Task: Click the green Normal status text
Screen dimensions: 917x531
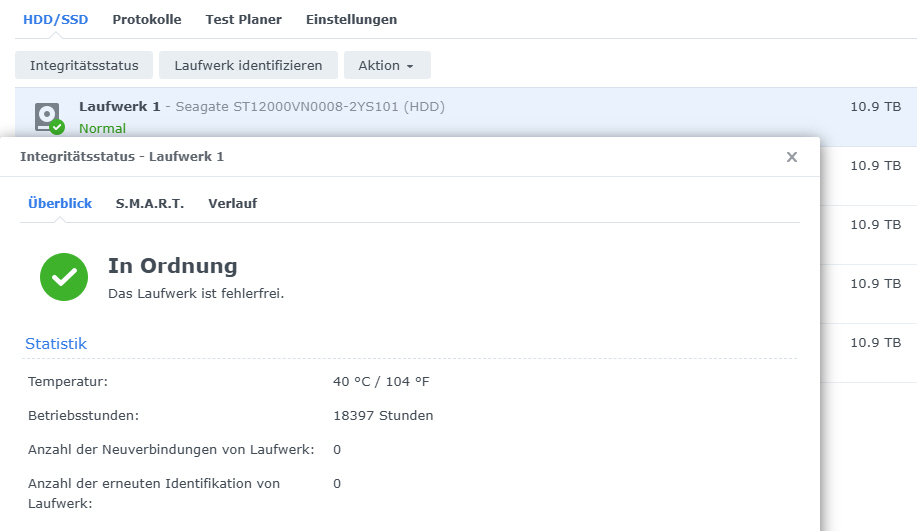Action: [x=102, y=129]
